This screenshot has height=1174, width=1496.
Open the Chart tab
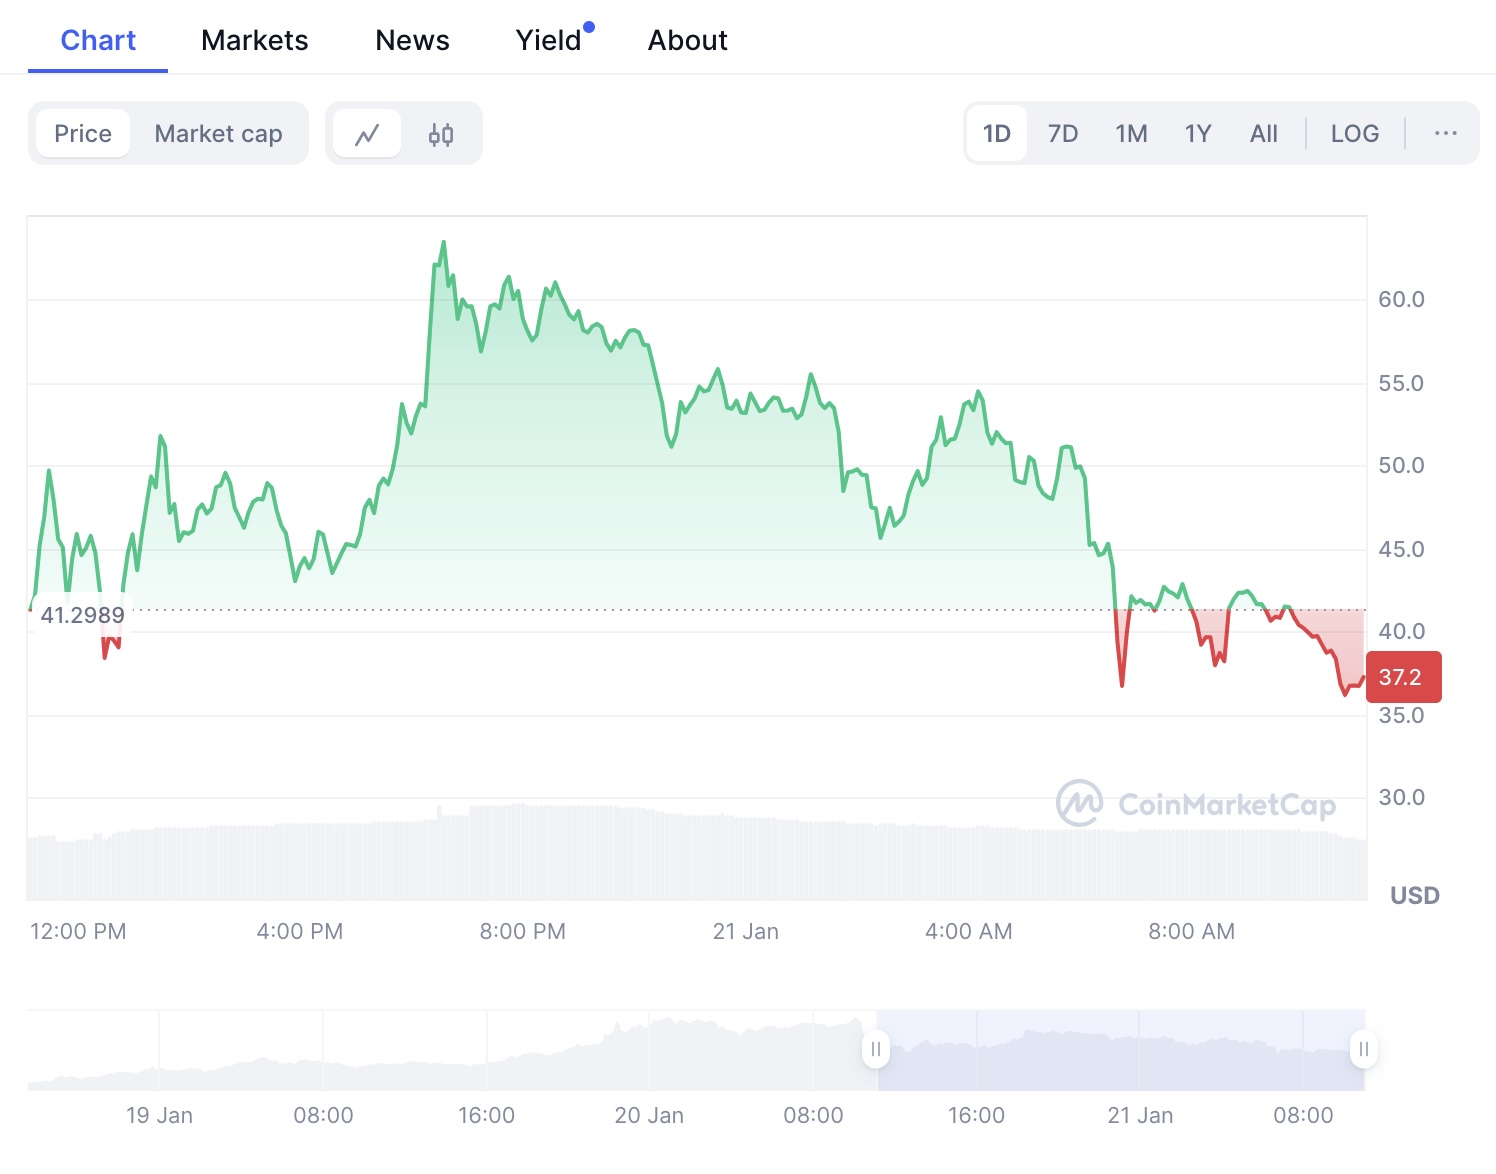[98, 40]
